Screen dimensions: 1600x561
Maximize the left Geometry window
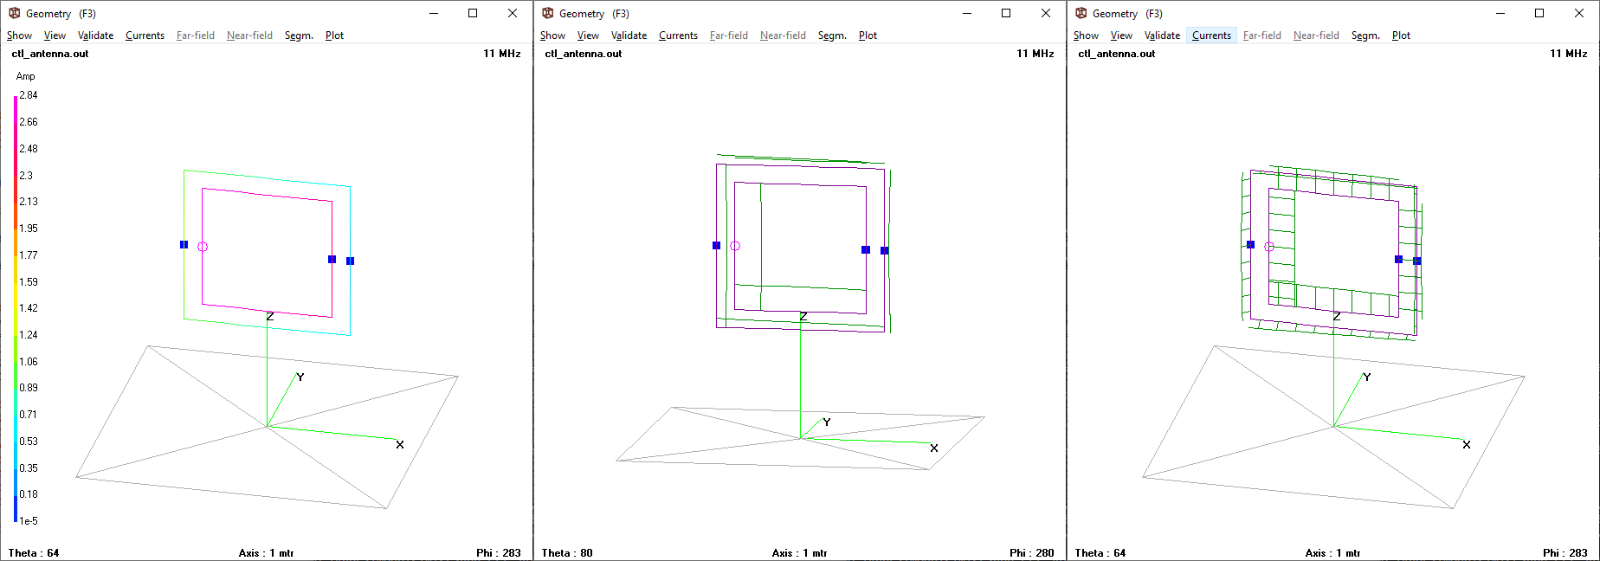click(473, 13)
